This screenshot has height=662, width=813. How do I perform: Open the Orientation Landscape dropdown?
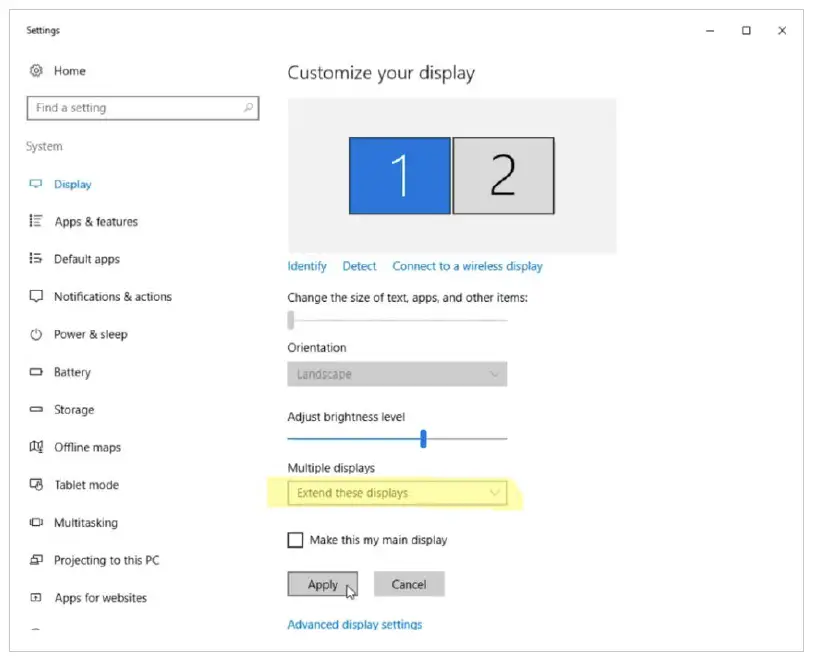point(397,374)
